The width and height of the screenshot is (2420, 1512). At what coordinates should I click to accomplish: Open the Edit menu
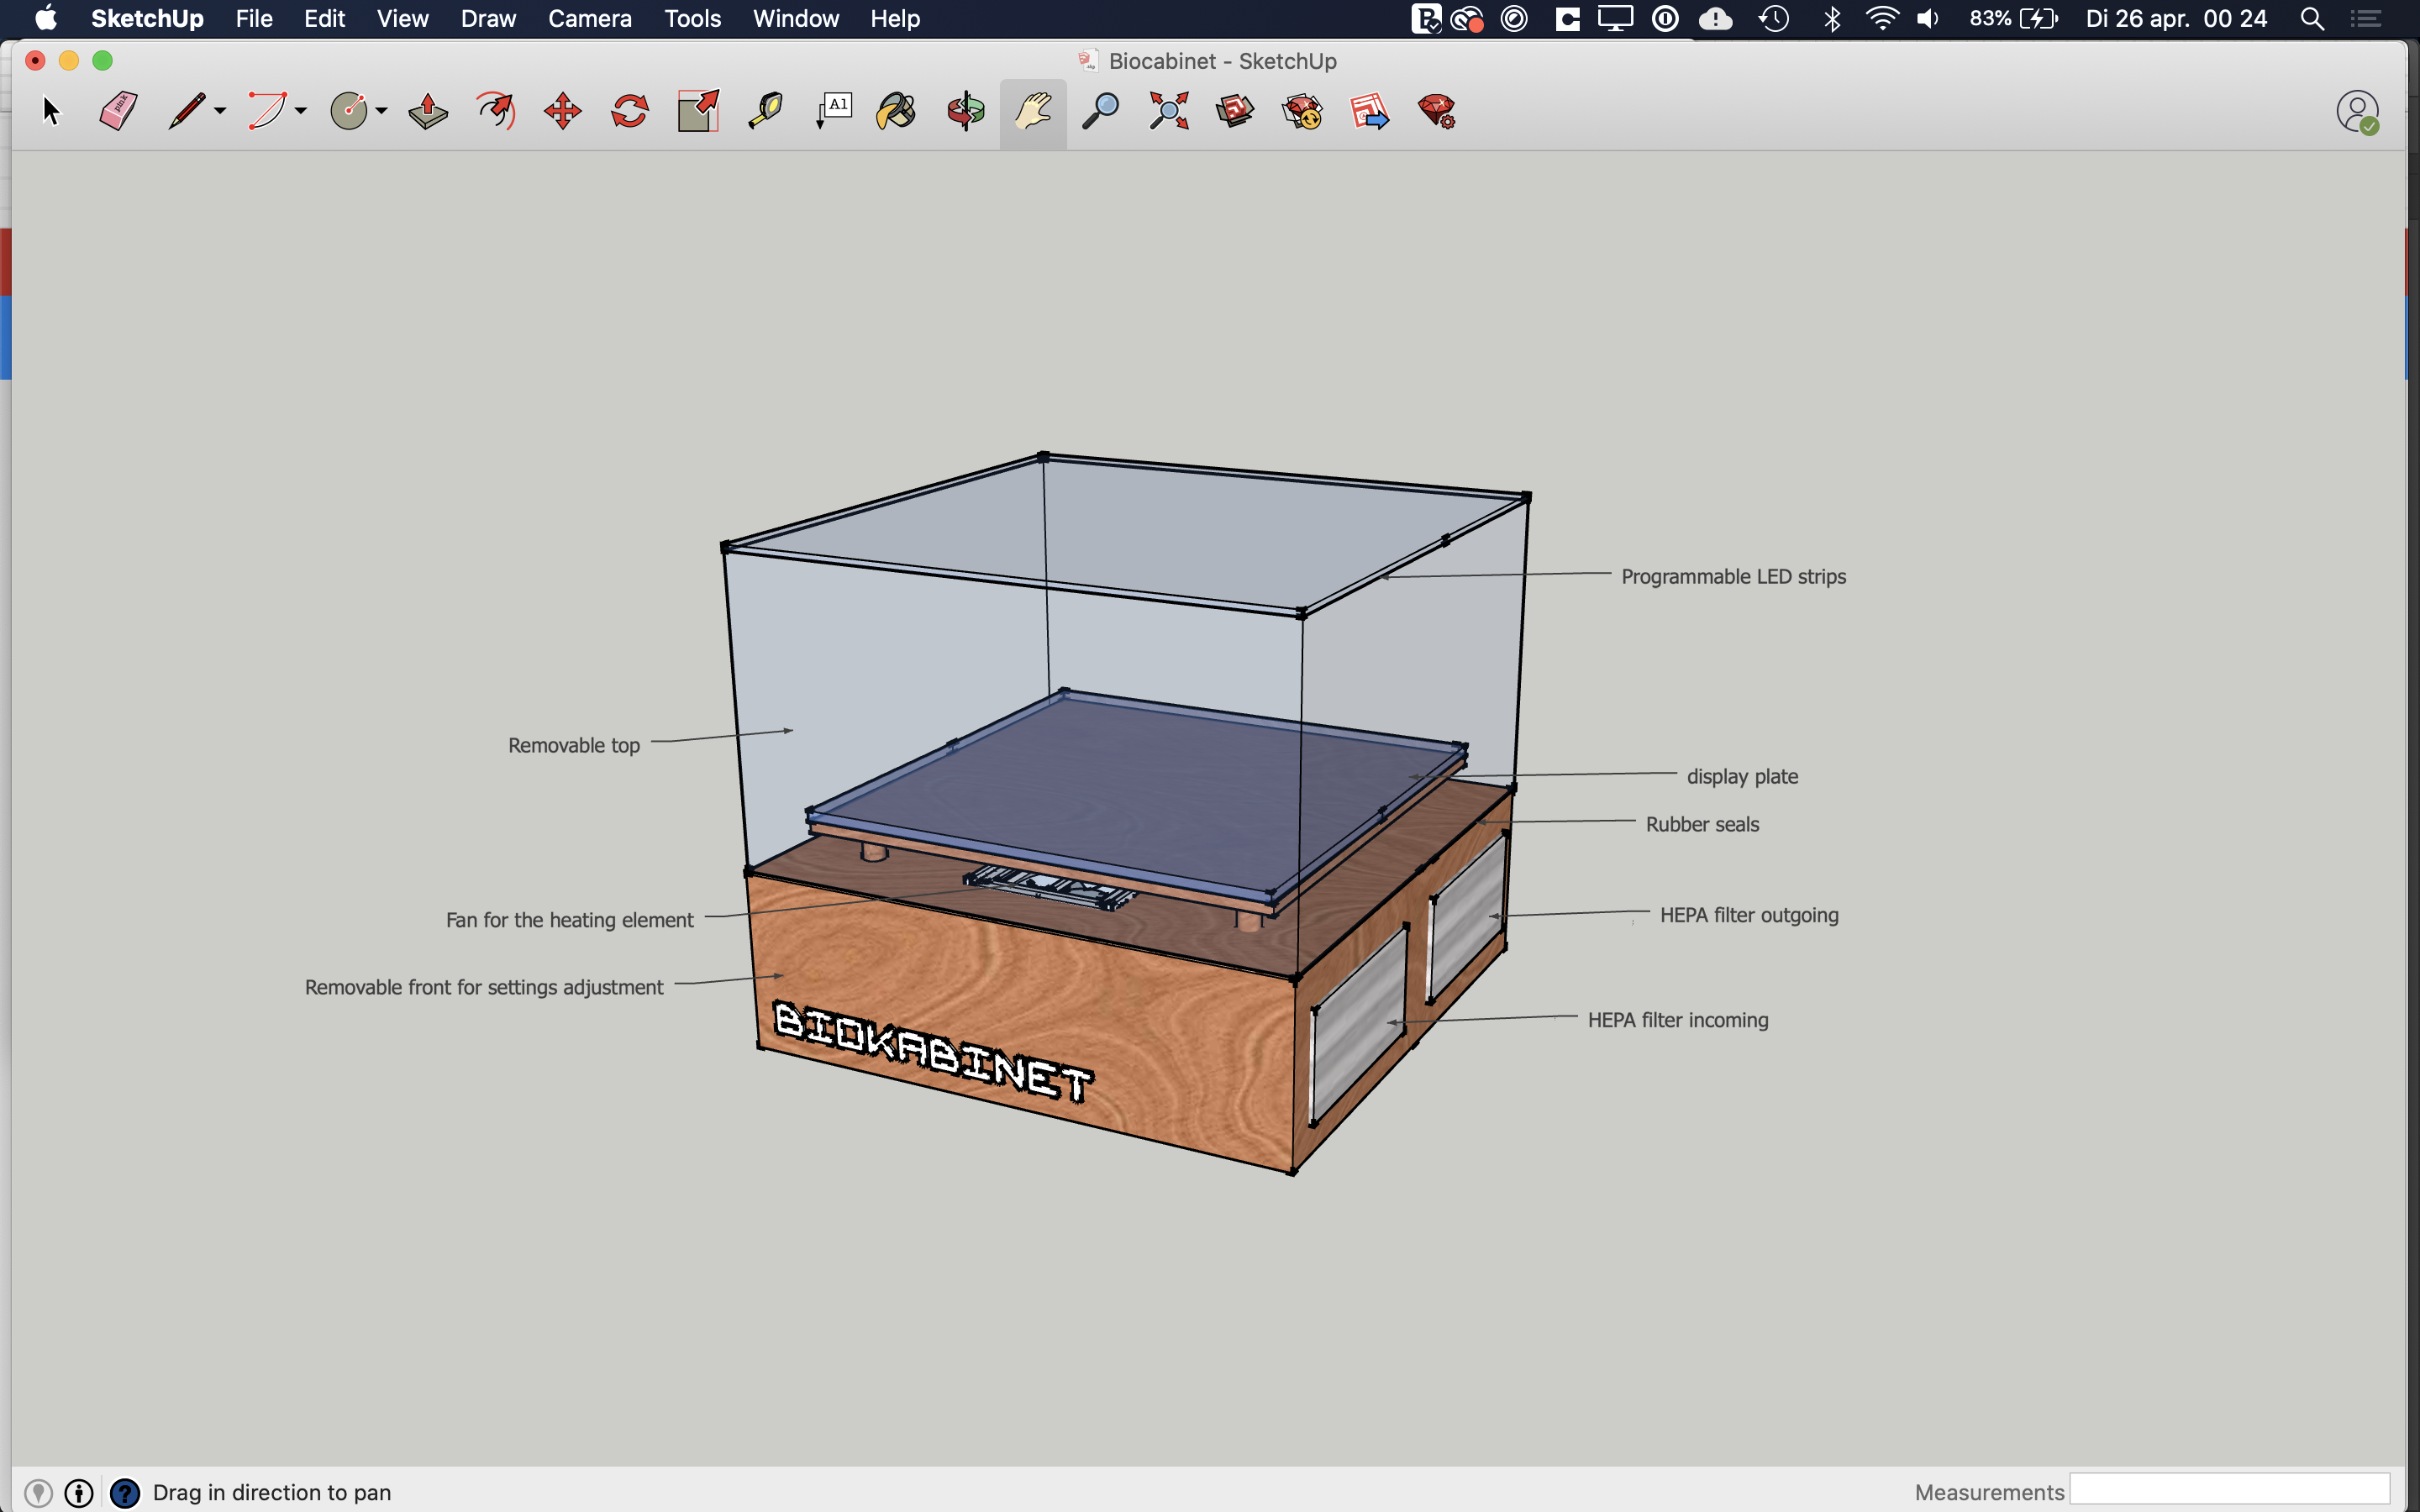coord(325,19)
